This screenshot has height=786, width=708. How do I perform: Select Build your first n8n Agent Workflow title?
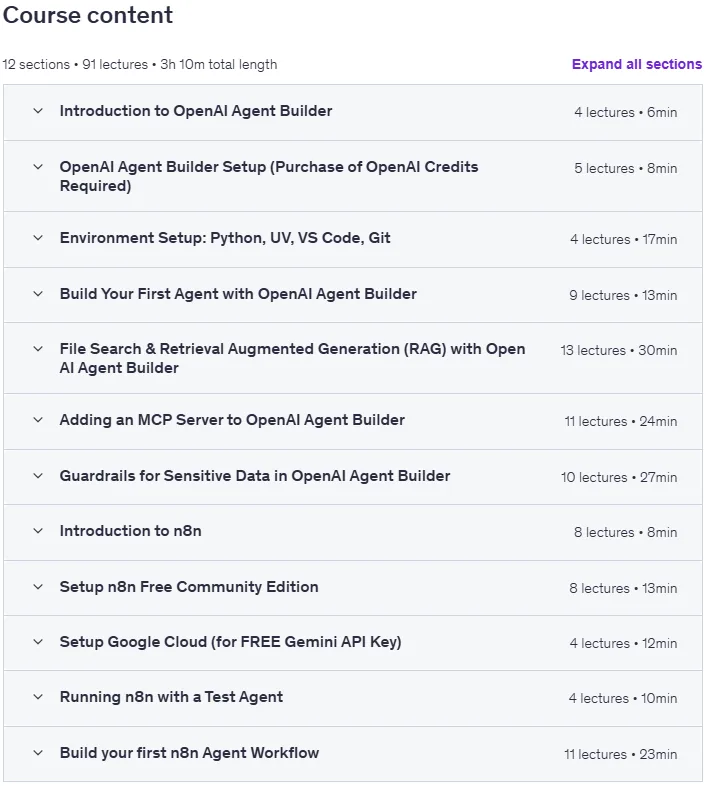tap(189, 753)
